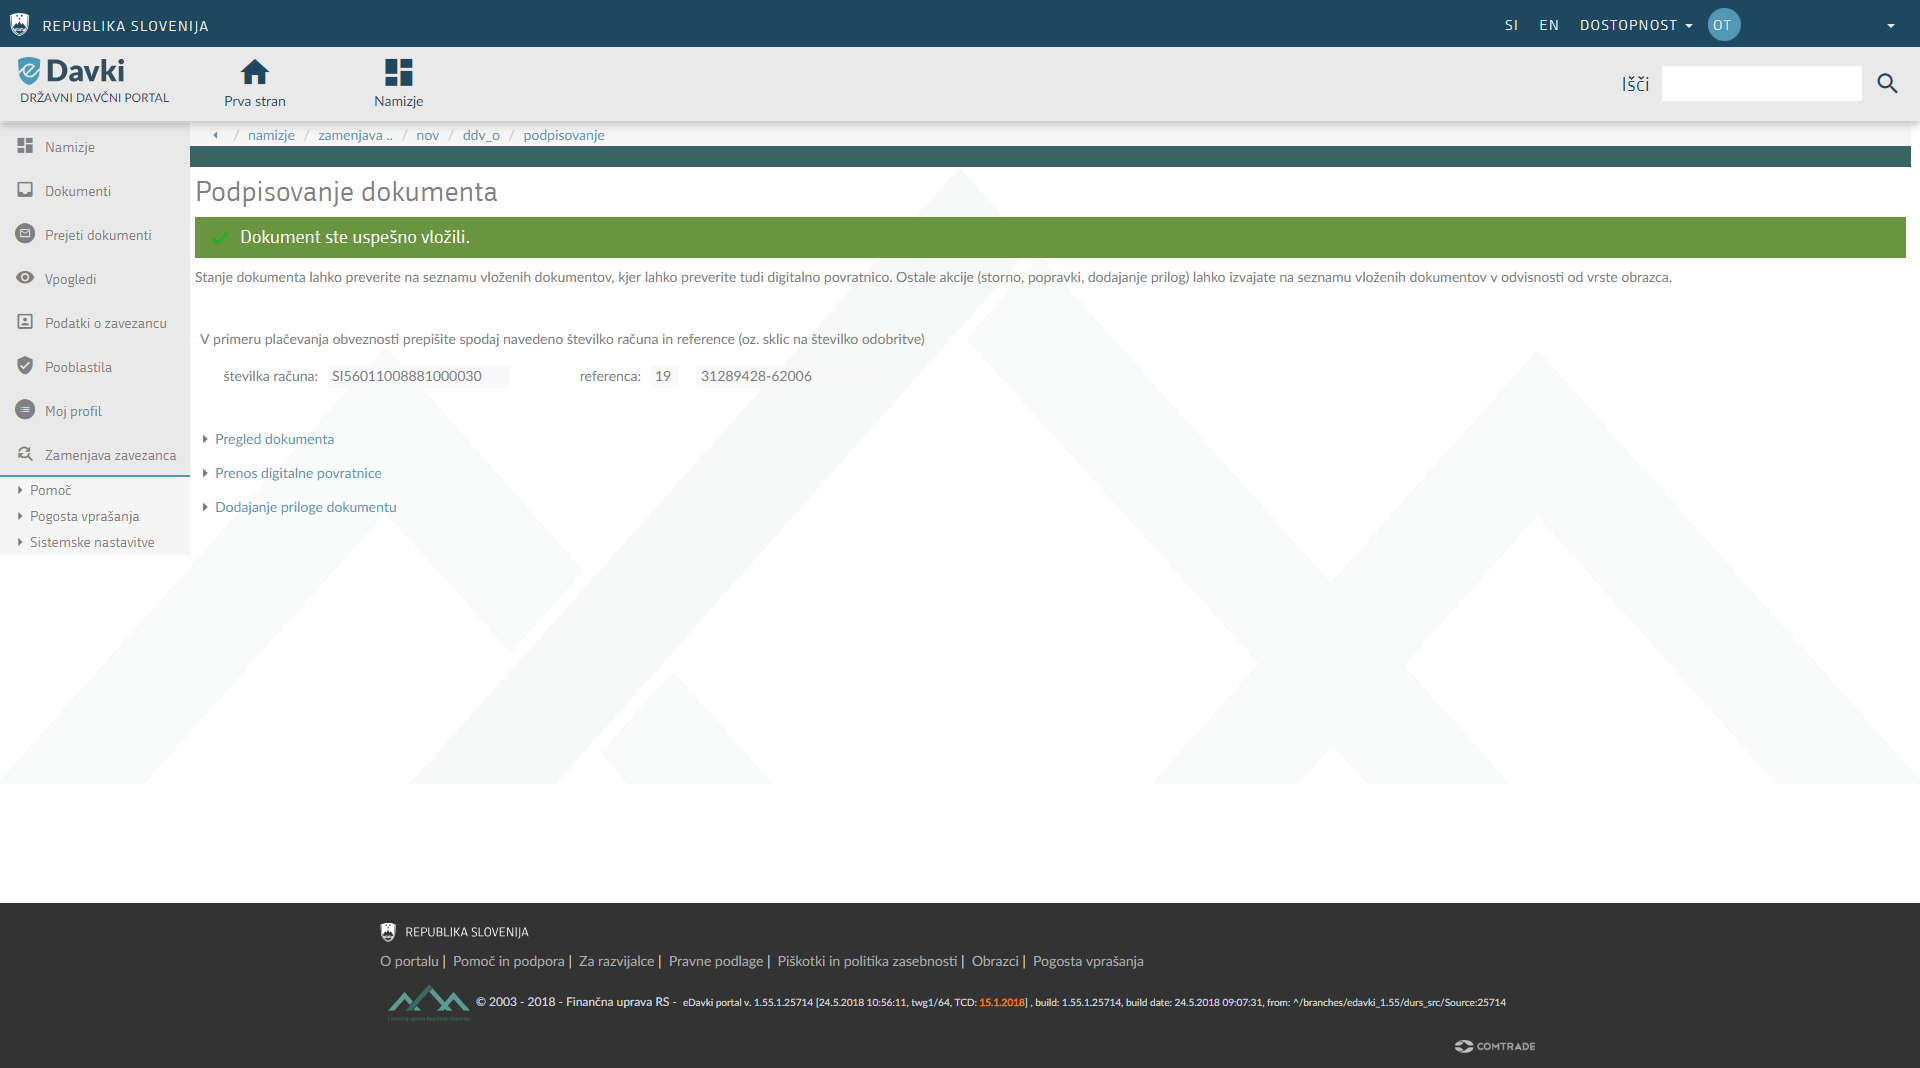Select Pooblastila shield icon in sidebar
Image resolution: width=1920 pixels, height=1068 pixels.
[x=25, y=366]
